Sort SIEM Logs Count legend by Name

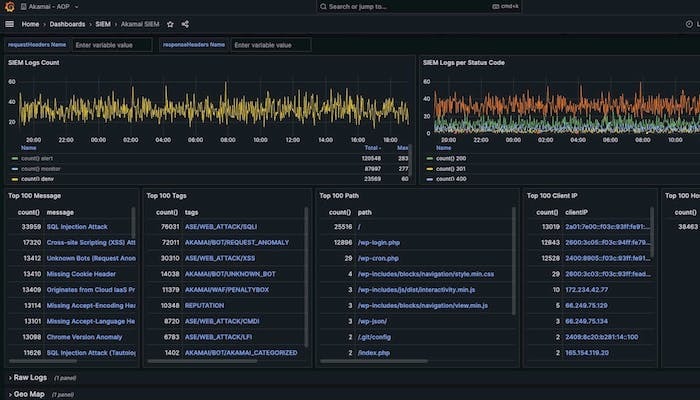29,148
